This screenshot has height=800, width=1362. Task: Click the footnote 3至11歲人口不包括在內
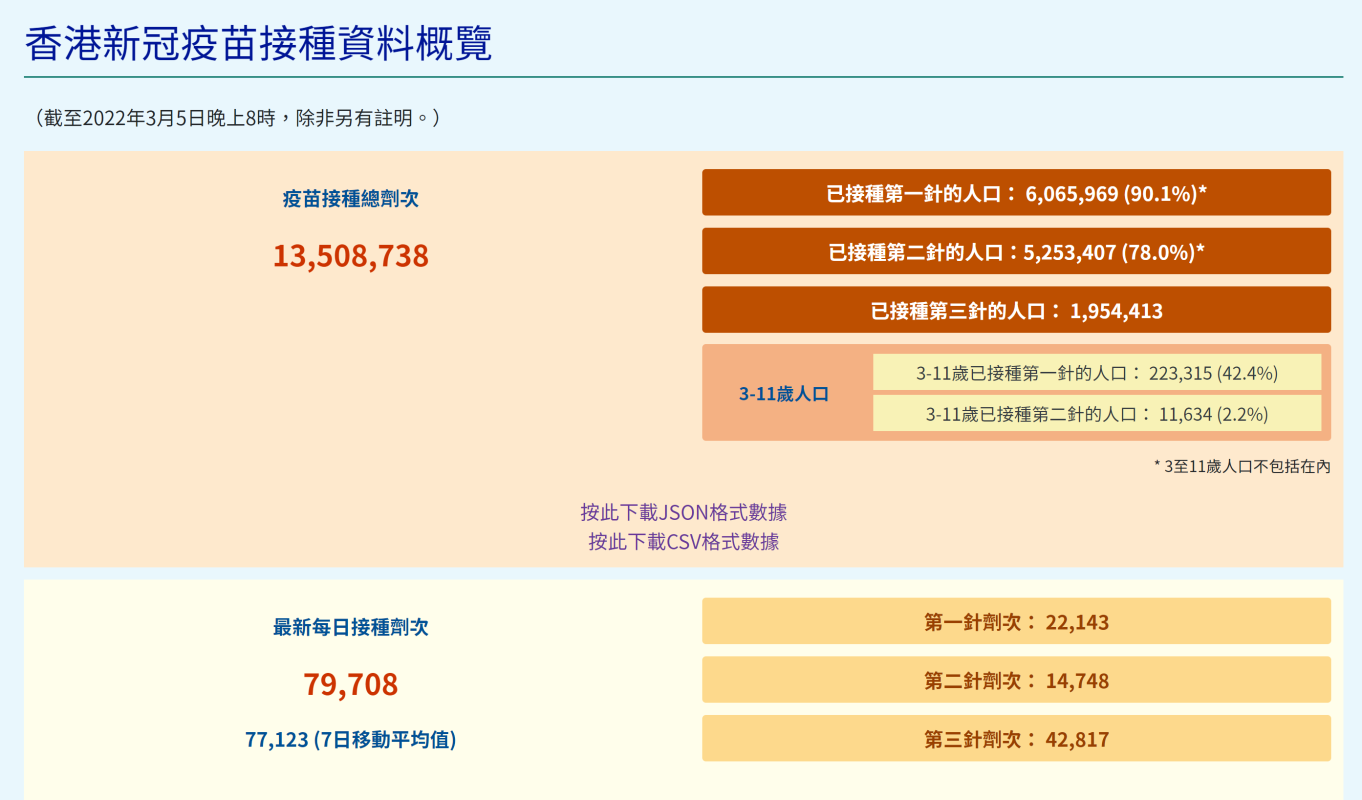1241,466
